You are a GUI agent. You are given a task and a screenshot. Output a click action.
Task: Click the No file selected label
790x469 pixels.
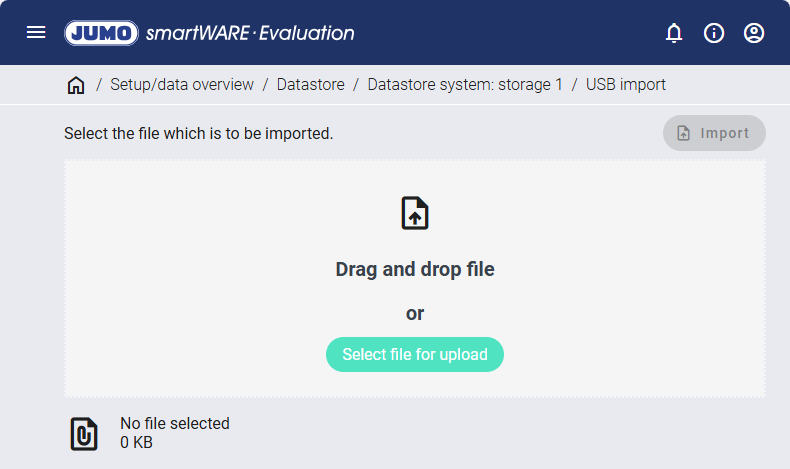175,424
